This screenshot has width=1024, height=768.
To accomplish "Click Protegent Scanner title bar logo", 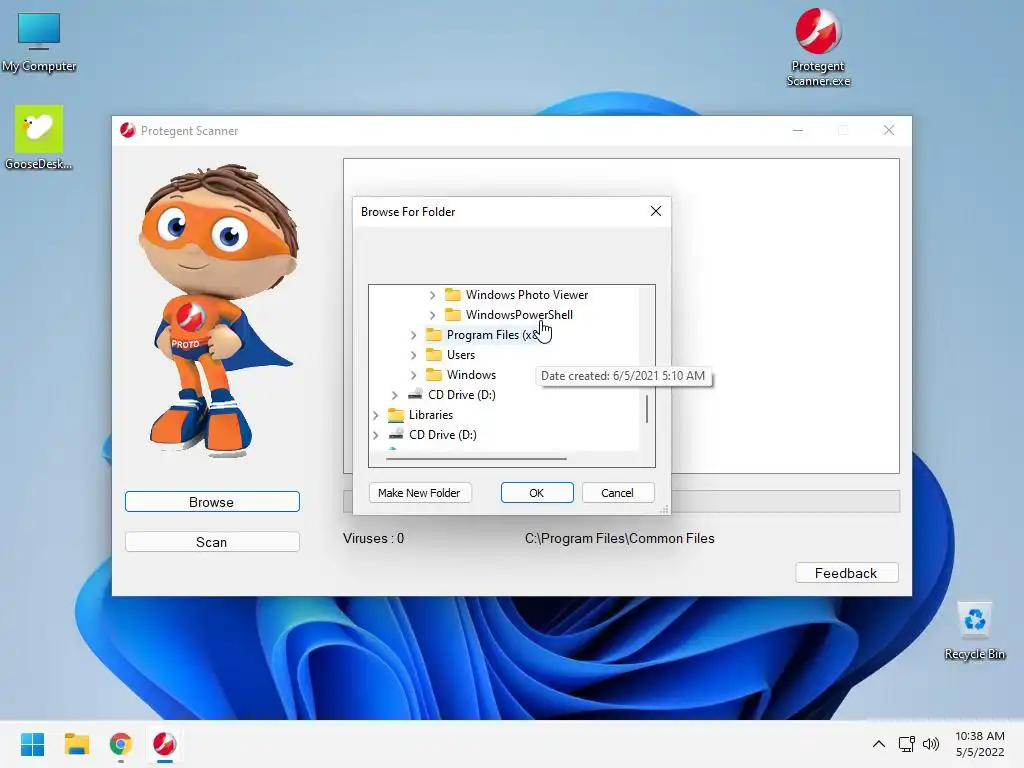I will tap(128, 131).
